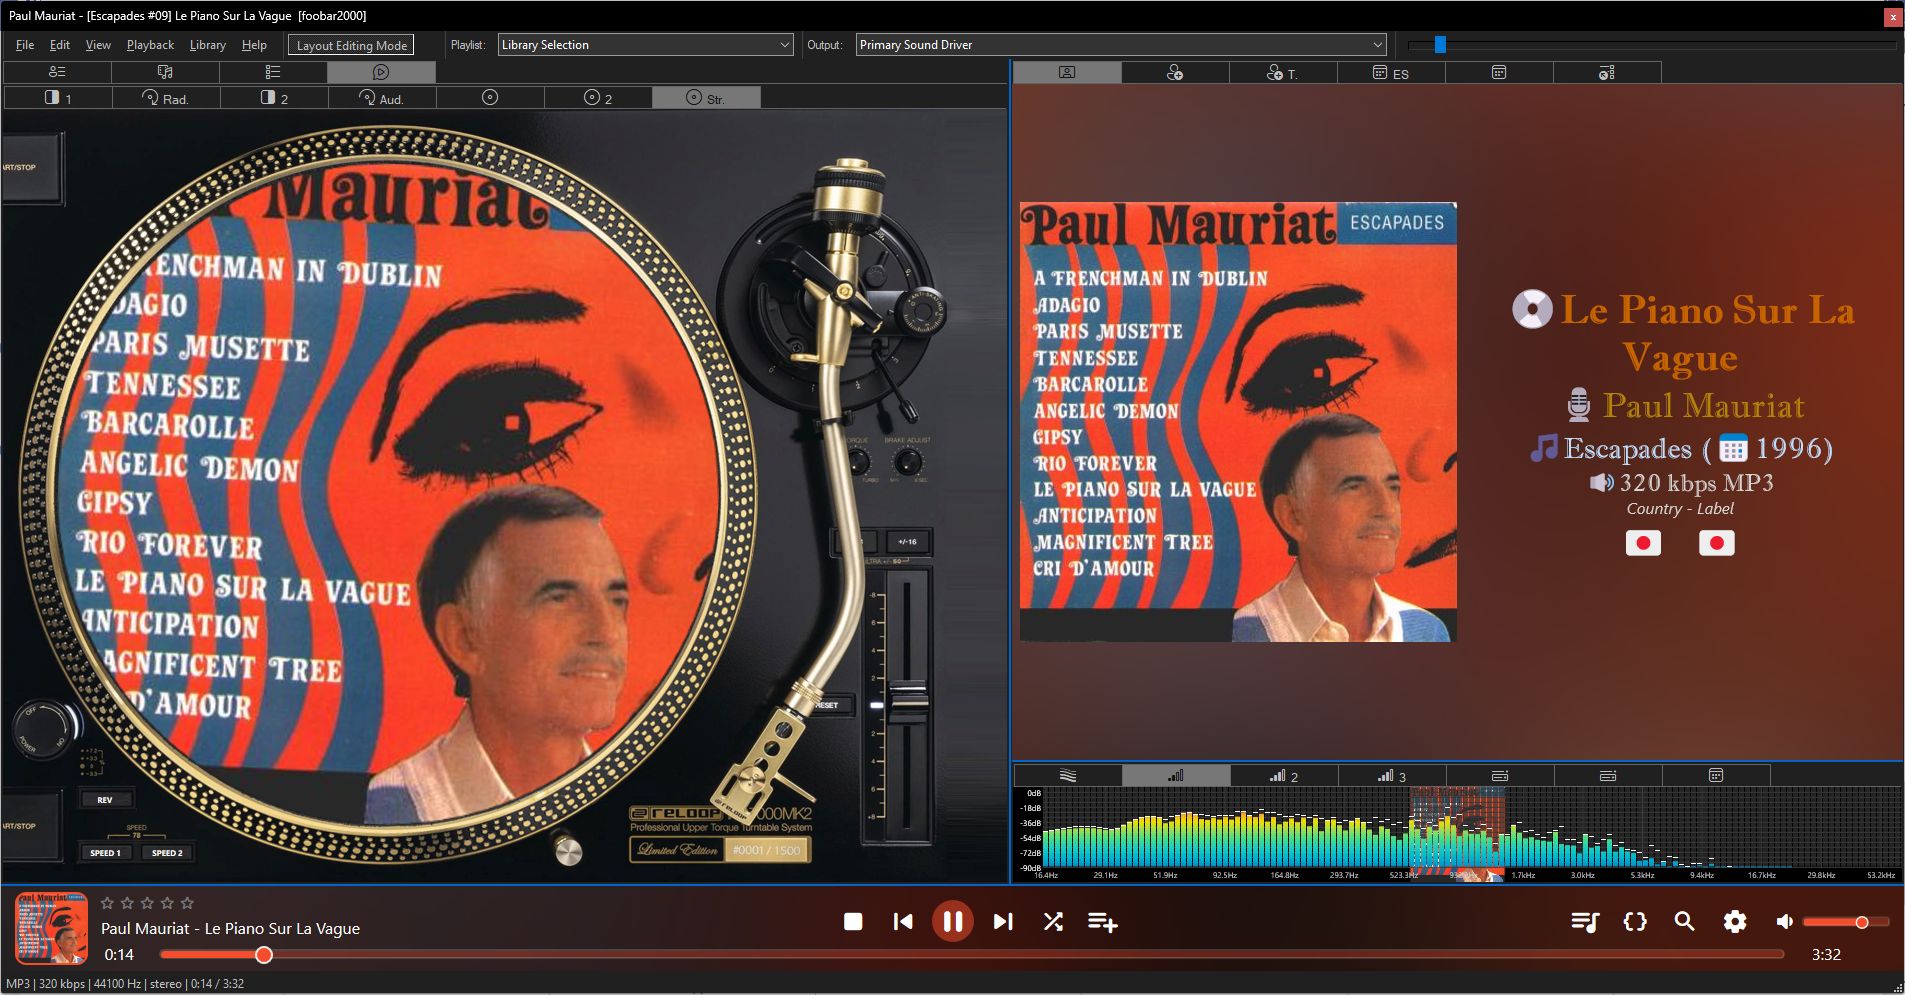Select the unlabeled person-plus tab

(x=1175, y=73)
